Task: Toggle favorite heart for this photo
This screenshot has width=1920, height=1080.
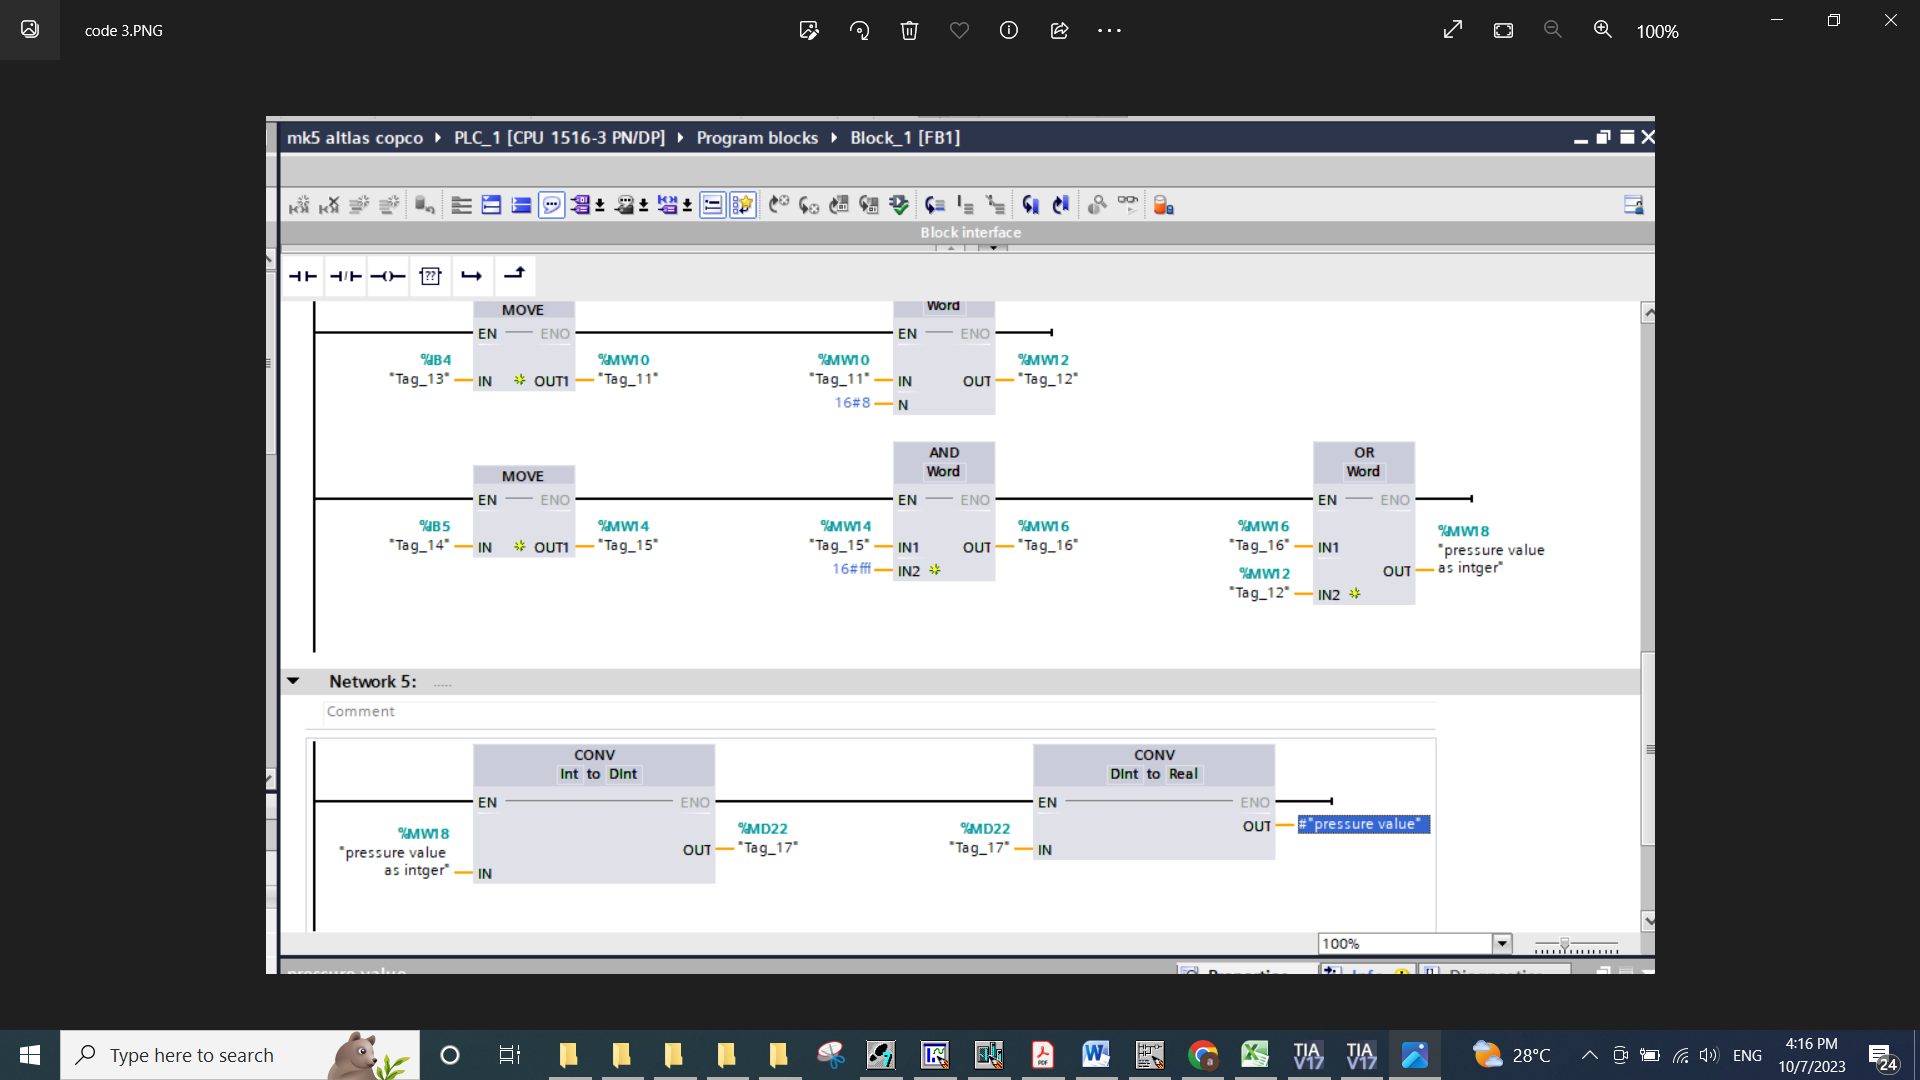Action: click(959, 30)
